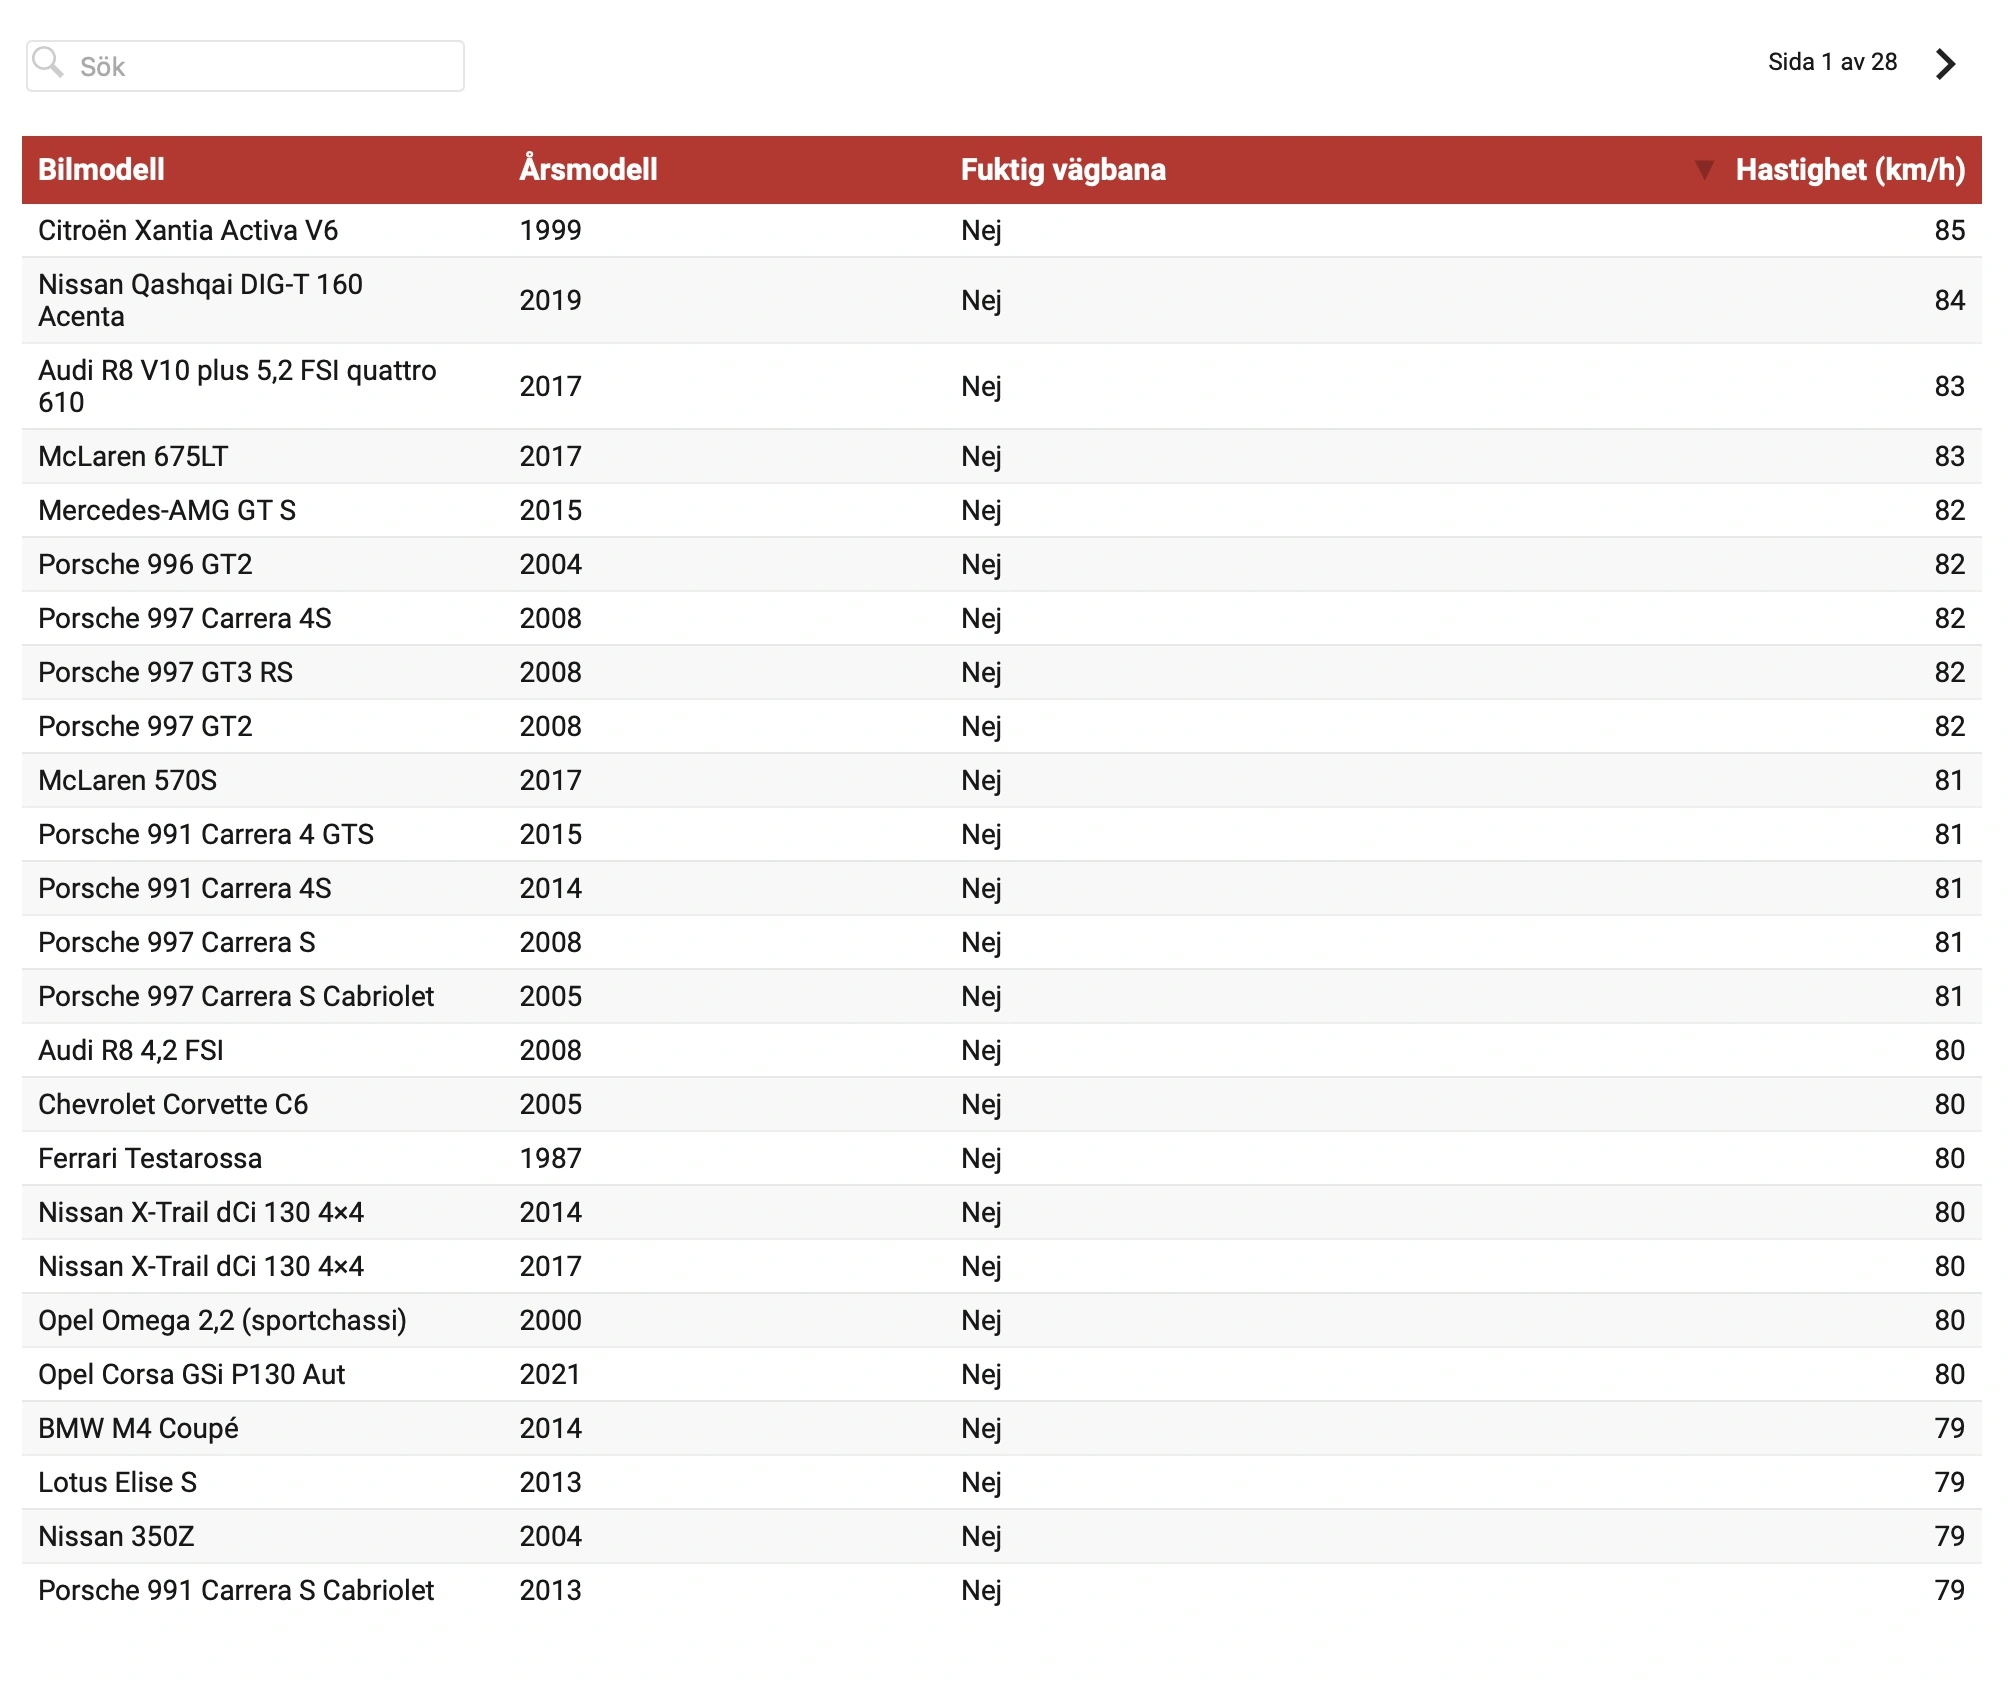Screen dimensions: 2008x1688
Task: Click Opel Corsa GSi P130 Aut entry
Action: click(191, 1375)
